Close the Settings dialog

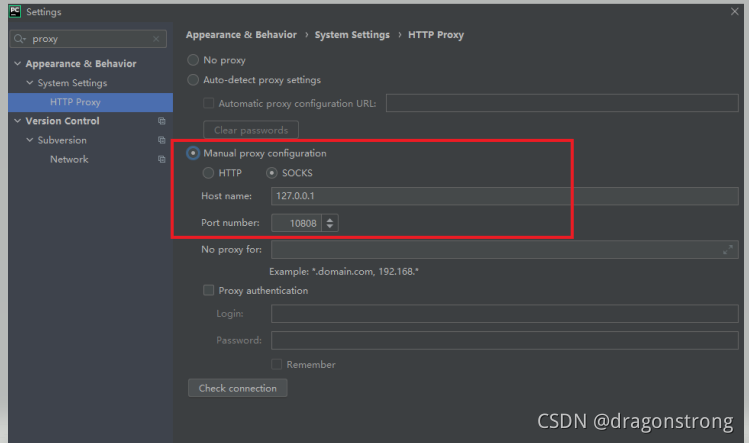pos(734,11)
